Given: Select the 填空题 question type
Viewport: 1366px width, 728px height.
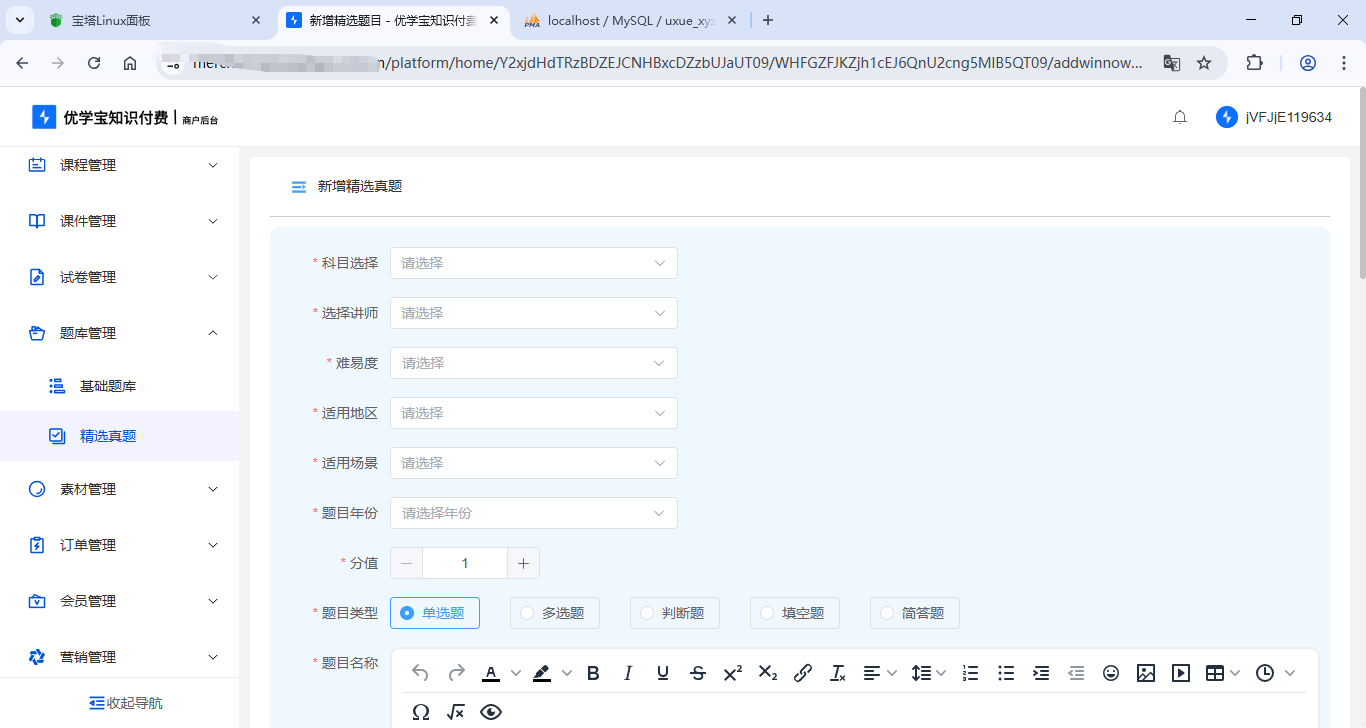Looking at the screenshot, I should point(794,613).
